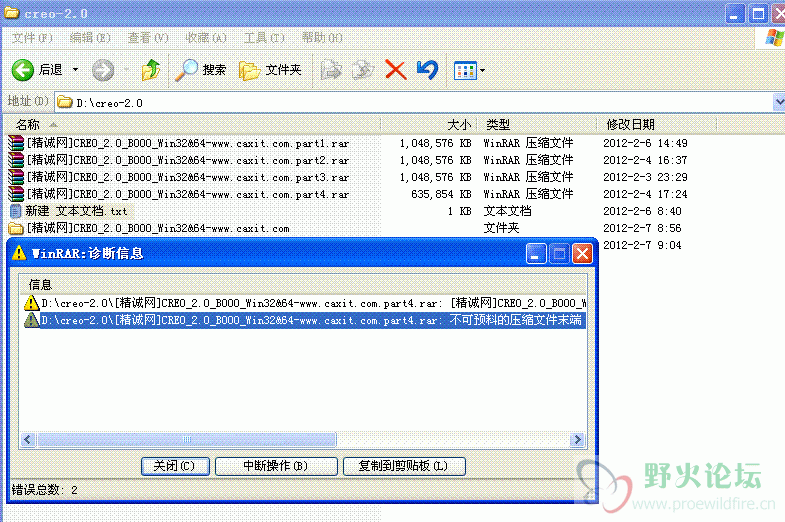The image size is (785, 522).
Task: Click file name ending part2.rar
Action: [188, 161]
